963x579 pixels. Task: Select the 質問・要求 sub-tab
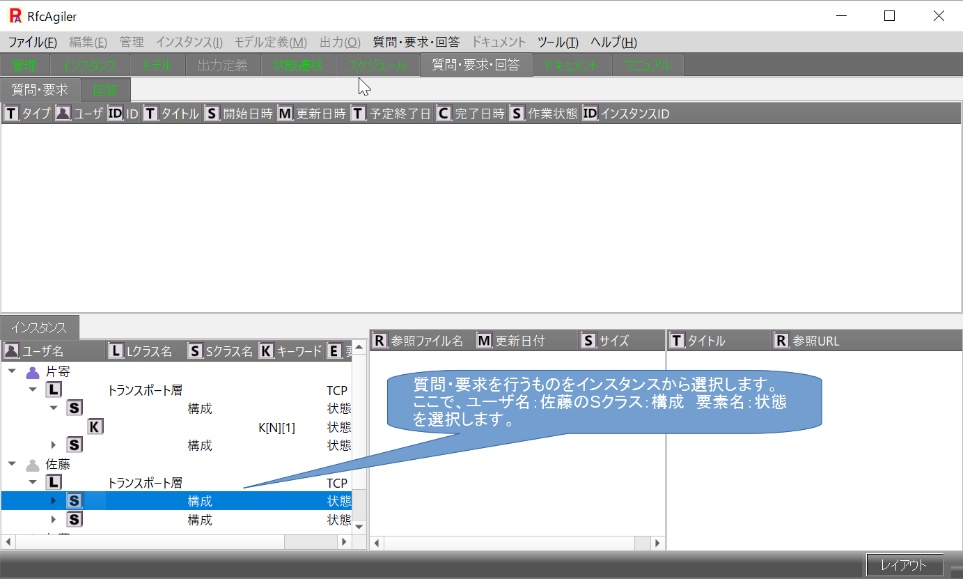[x=40, y=90]
